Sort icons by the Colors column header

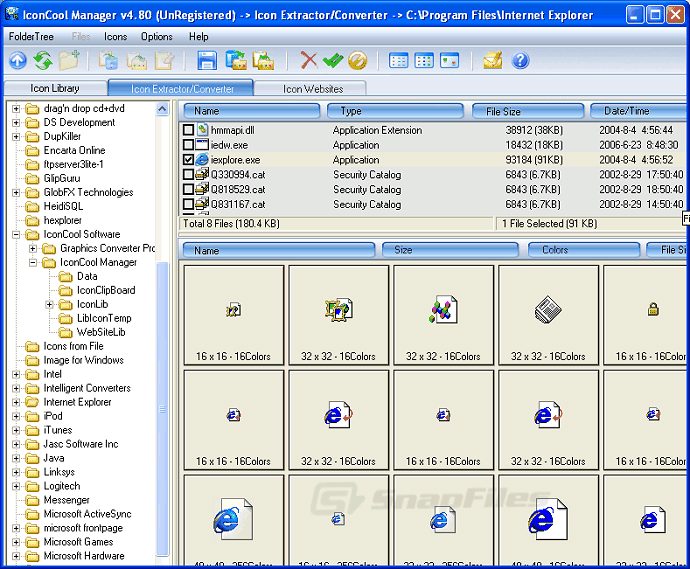point(584,250)
